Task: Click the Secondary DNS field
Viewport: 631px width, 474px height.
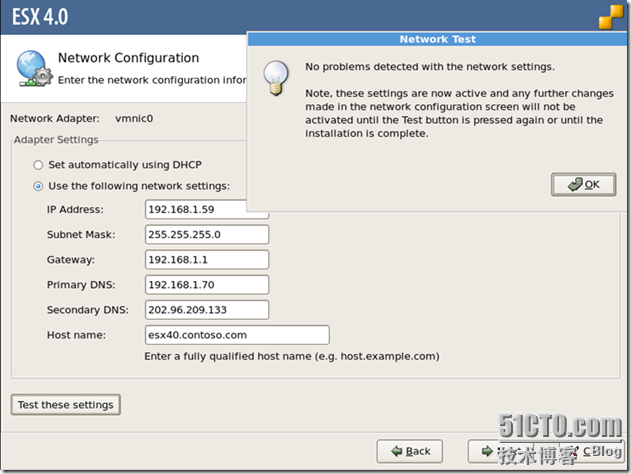Action: pos(207,310)
